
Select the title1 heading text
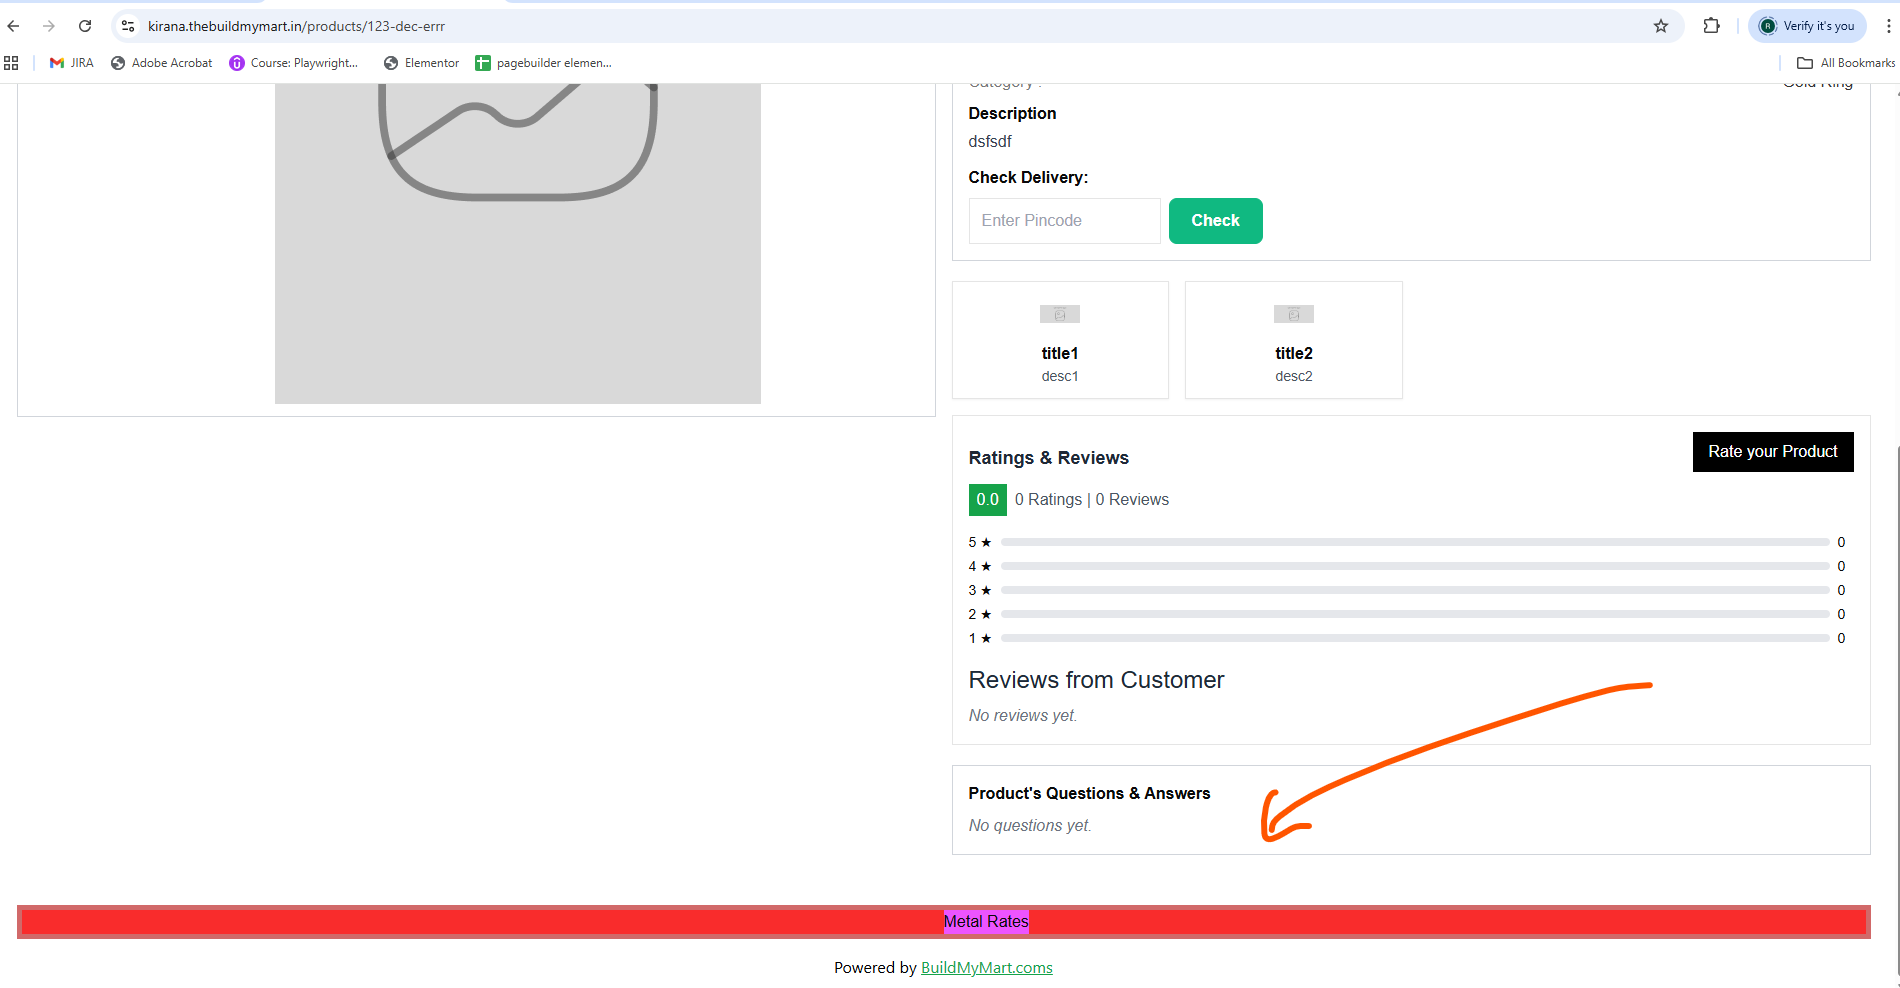coord(1060,353)
